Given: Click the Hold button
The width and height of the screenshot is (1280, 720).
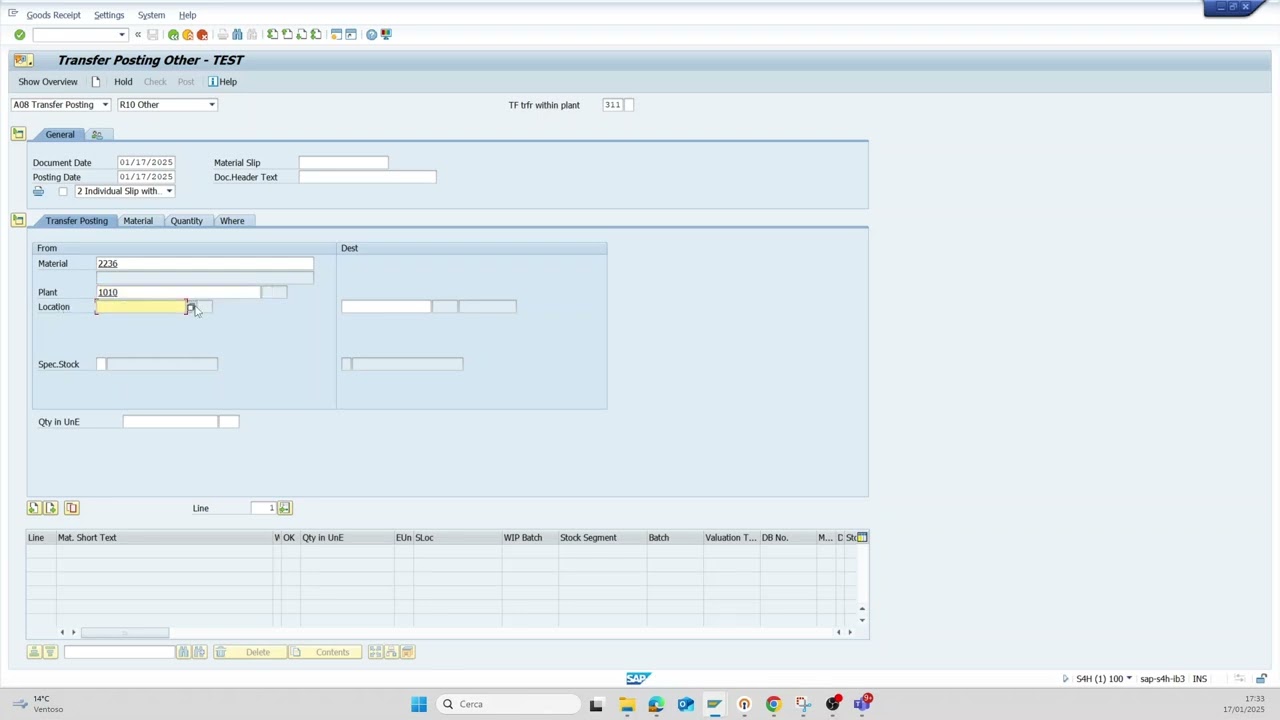Looking at the screenshot, I should [123, 82].
